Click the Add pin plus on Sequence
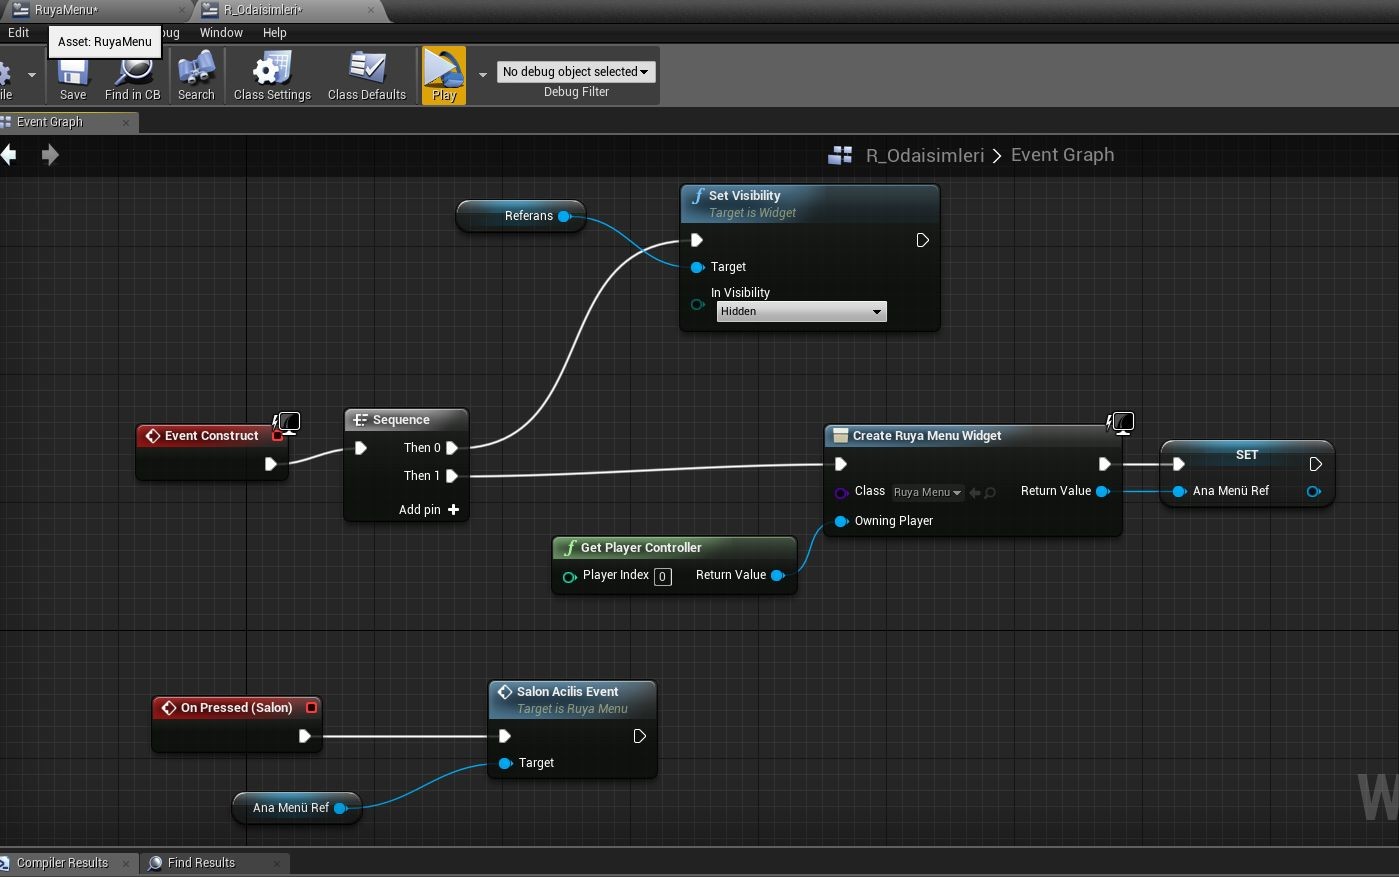Image resolution: width=1399 pixels, height=877 pixels. coord(453,510)
